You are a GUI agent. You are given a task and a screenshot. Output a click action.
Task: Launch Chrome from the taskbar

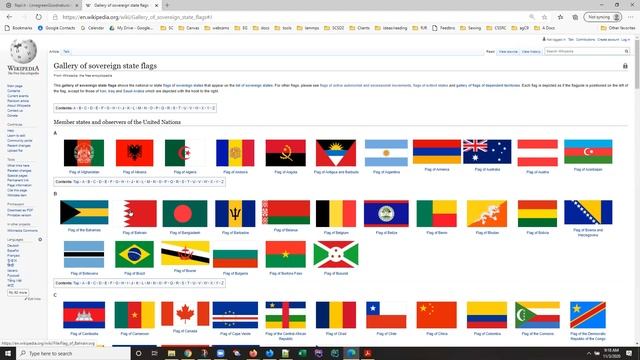187,353
